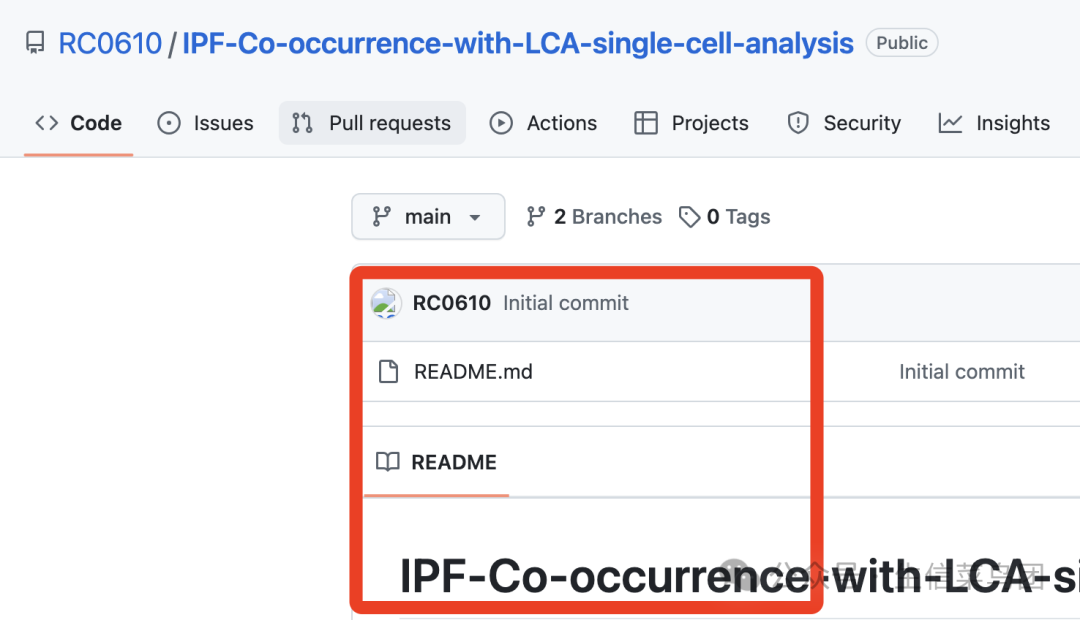Click the Projects table icon
The image size is (1080, 620).
(x=646, y=123)
